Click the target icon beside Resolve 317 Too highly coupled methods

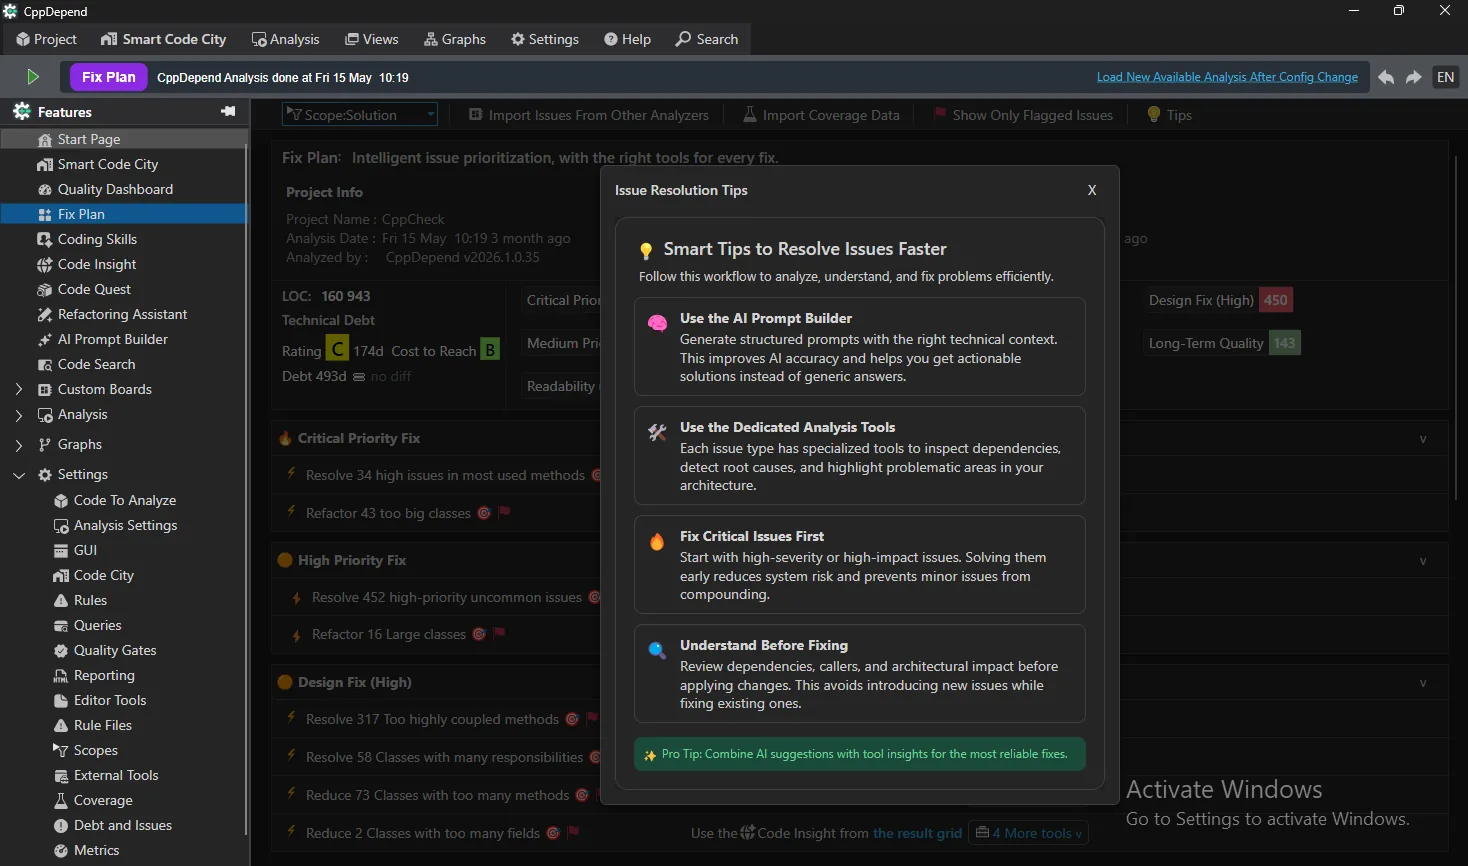click(x=572, y=719)
